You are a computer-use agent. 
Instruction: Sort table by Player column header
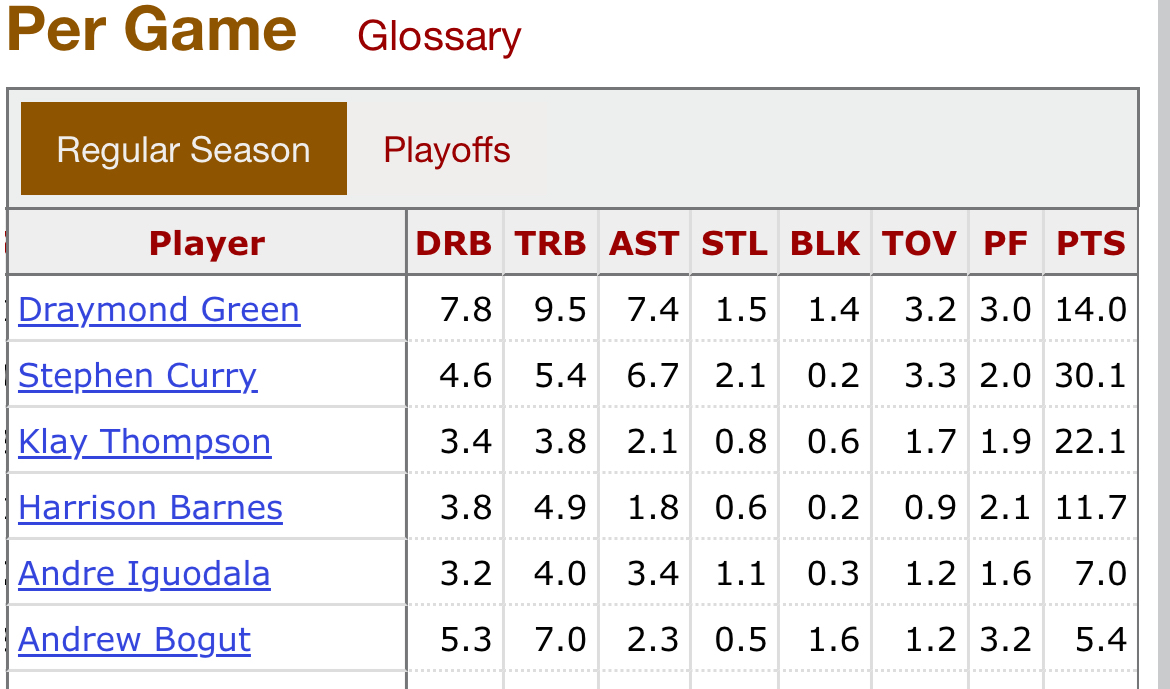[x=207, y=243]
